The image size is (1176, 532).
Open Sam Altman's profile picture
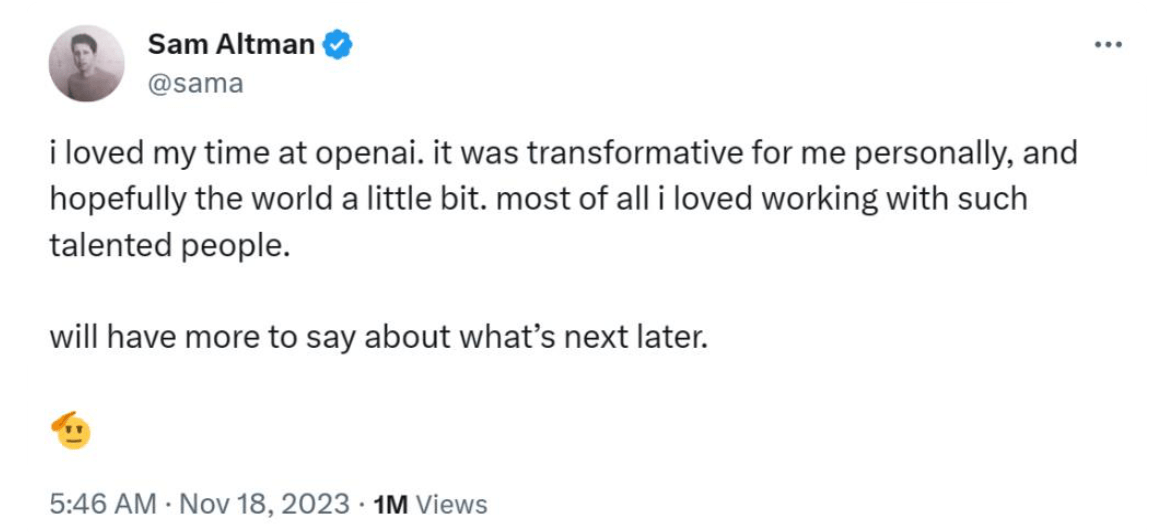tap(86, 63)
